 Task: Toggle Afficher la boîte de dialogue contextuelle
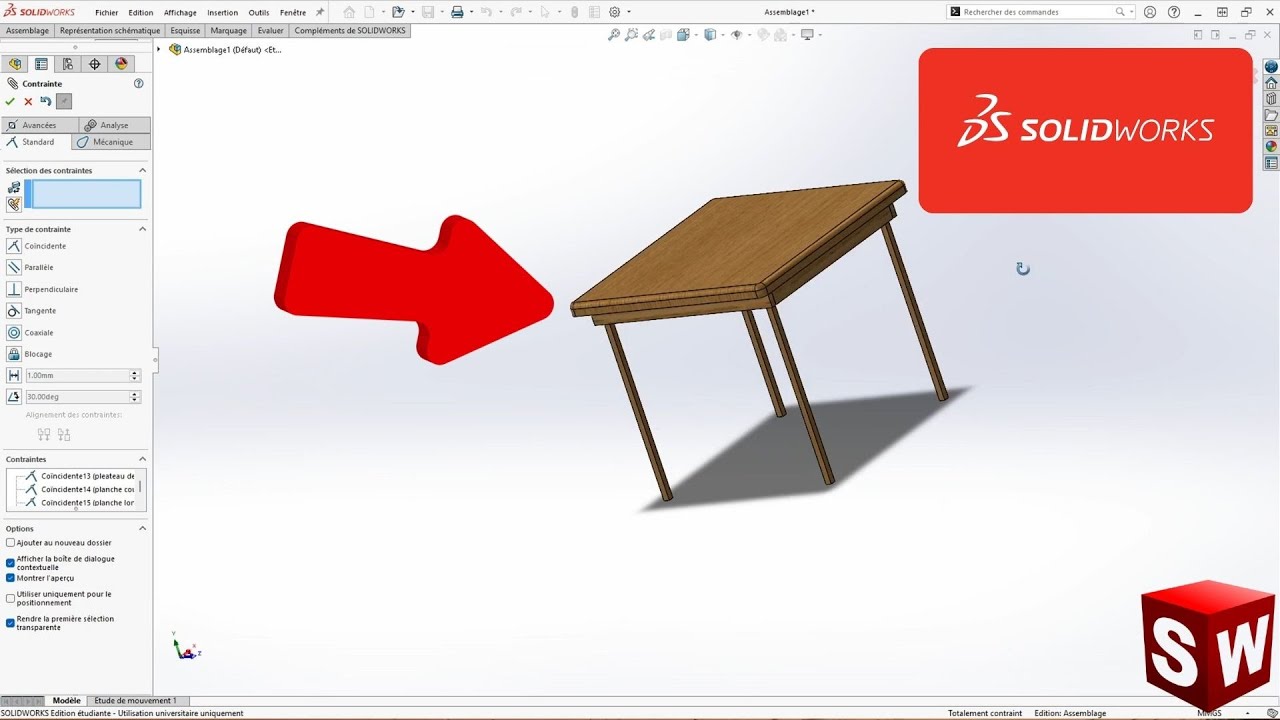(11, 563)
